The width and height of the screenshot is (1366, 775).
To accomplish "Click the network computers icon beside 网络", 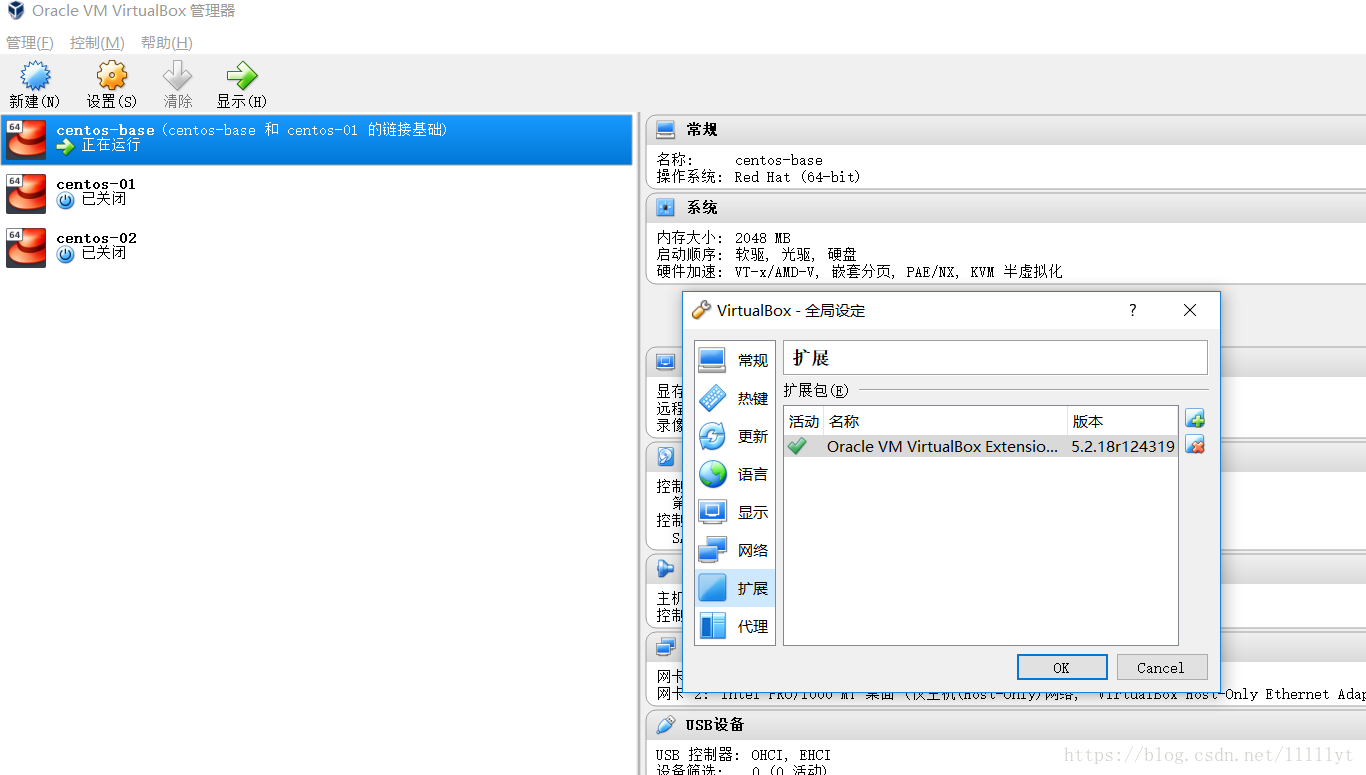I will tap(713, 550).
